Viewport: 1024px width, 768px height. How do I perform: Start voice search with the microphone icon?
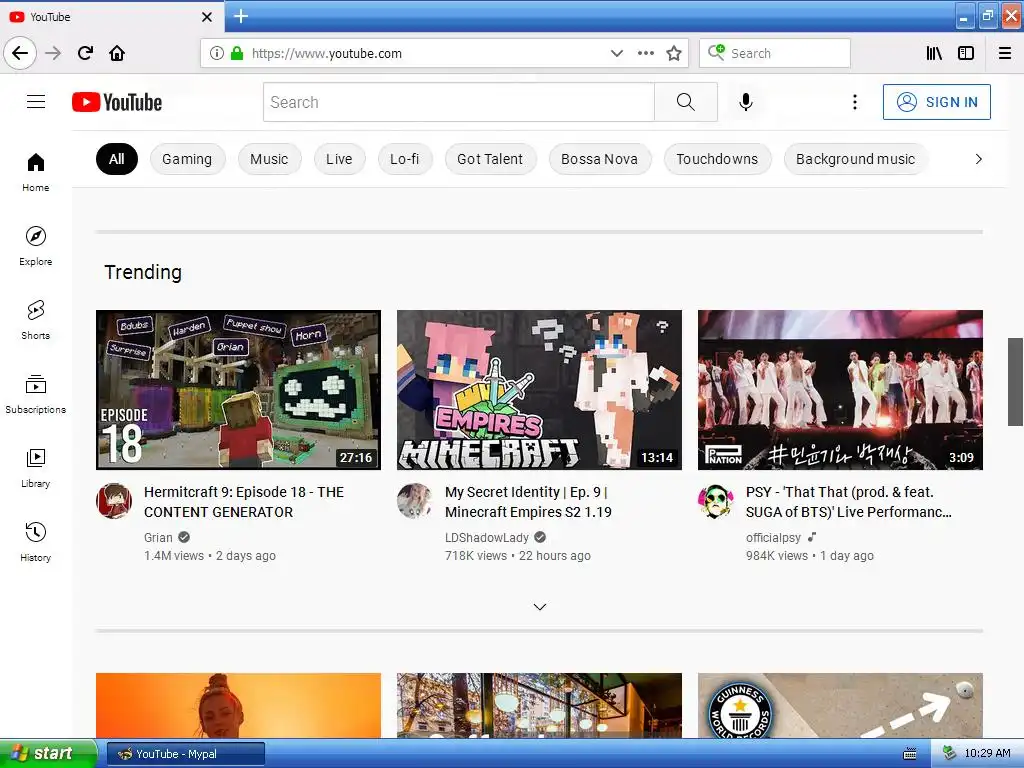[x=746, y=102]
